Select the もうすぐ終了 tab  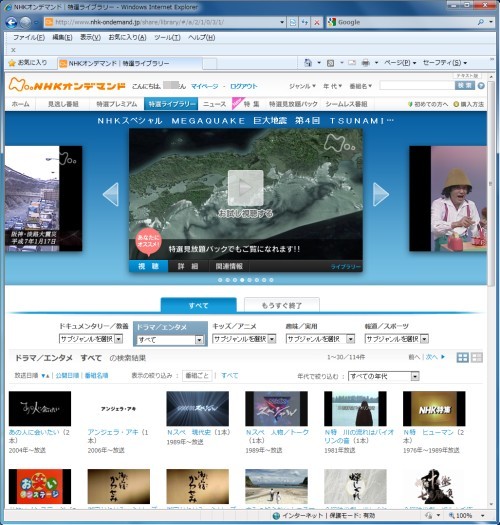(282, 305)
